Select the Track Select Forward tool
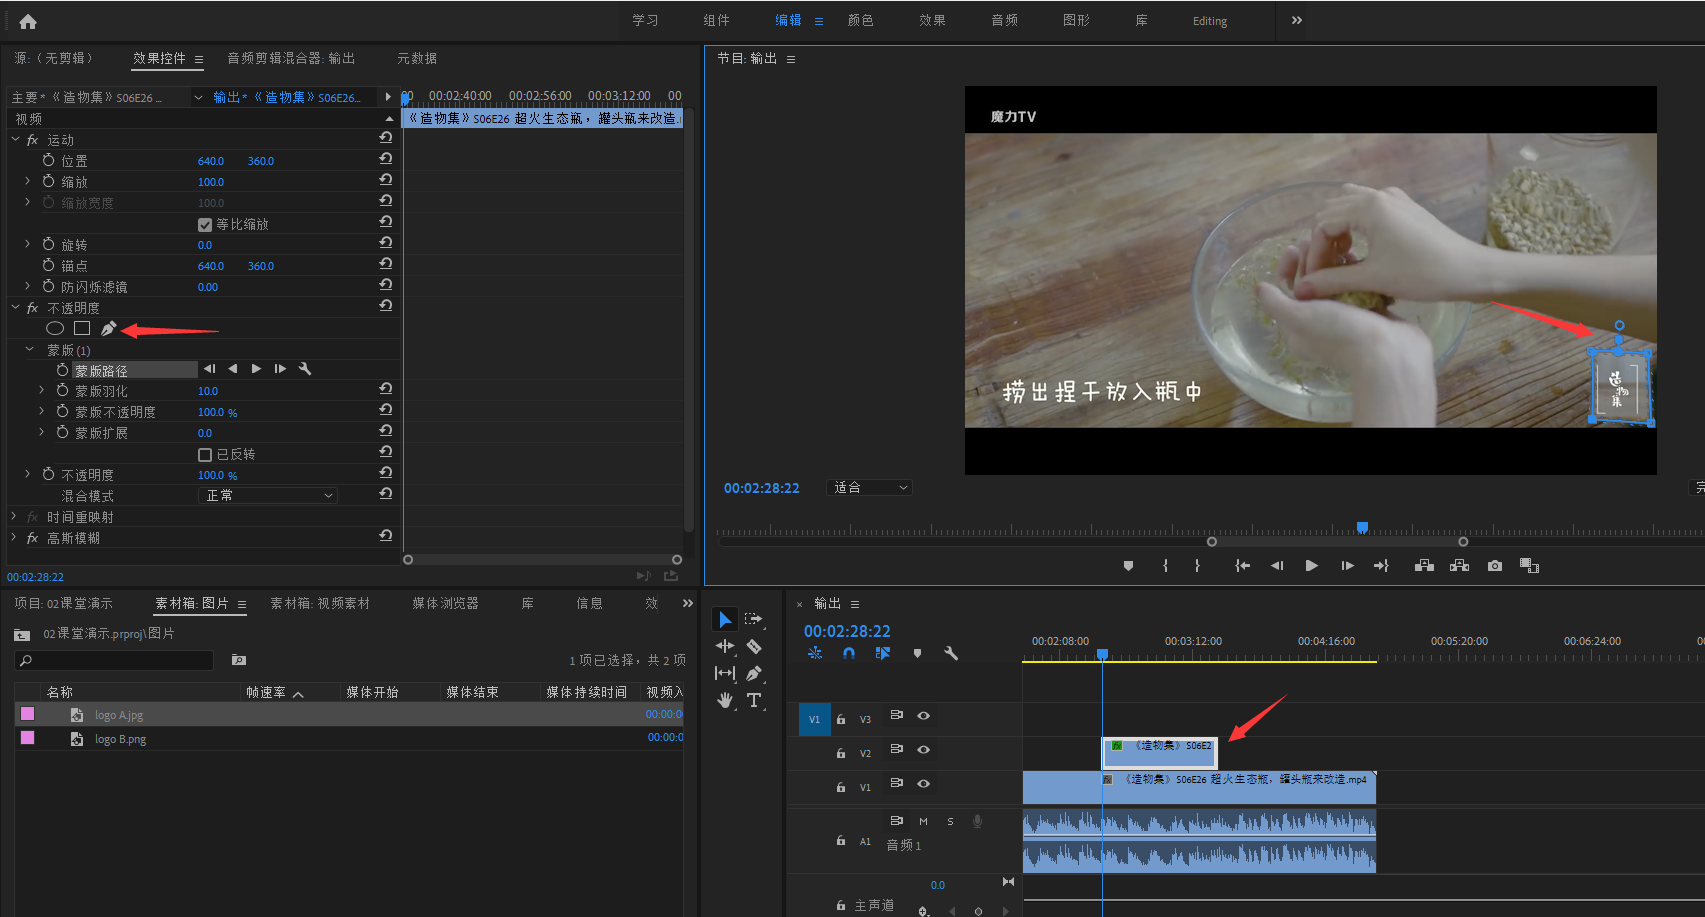This screenshot has width=1705, height=917. point(753,619)
